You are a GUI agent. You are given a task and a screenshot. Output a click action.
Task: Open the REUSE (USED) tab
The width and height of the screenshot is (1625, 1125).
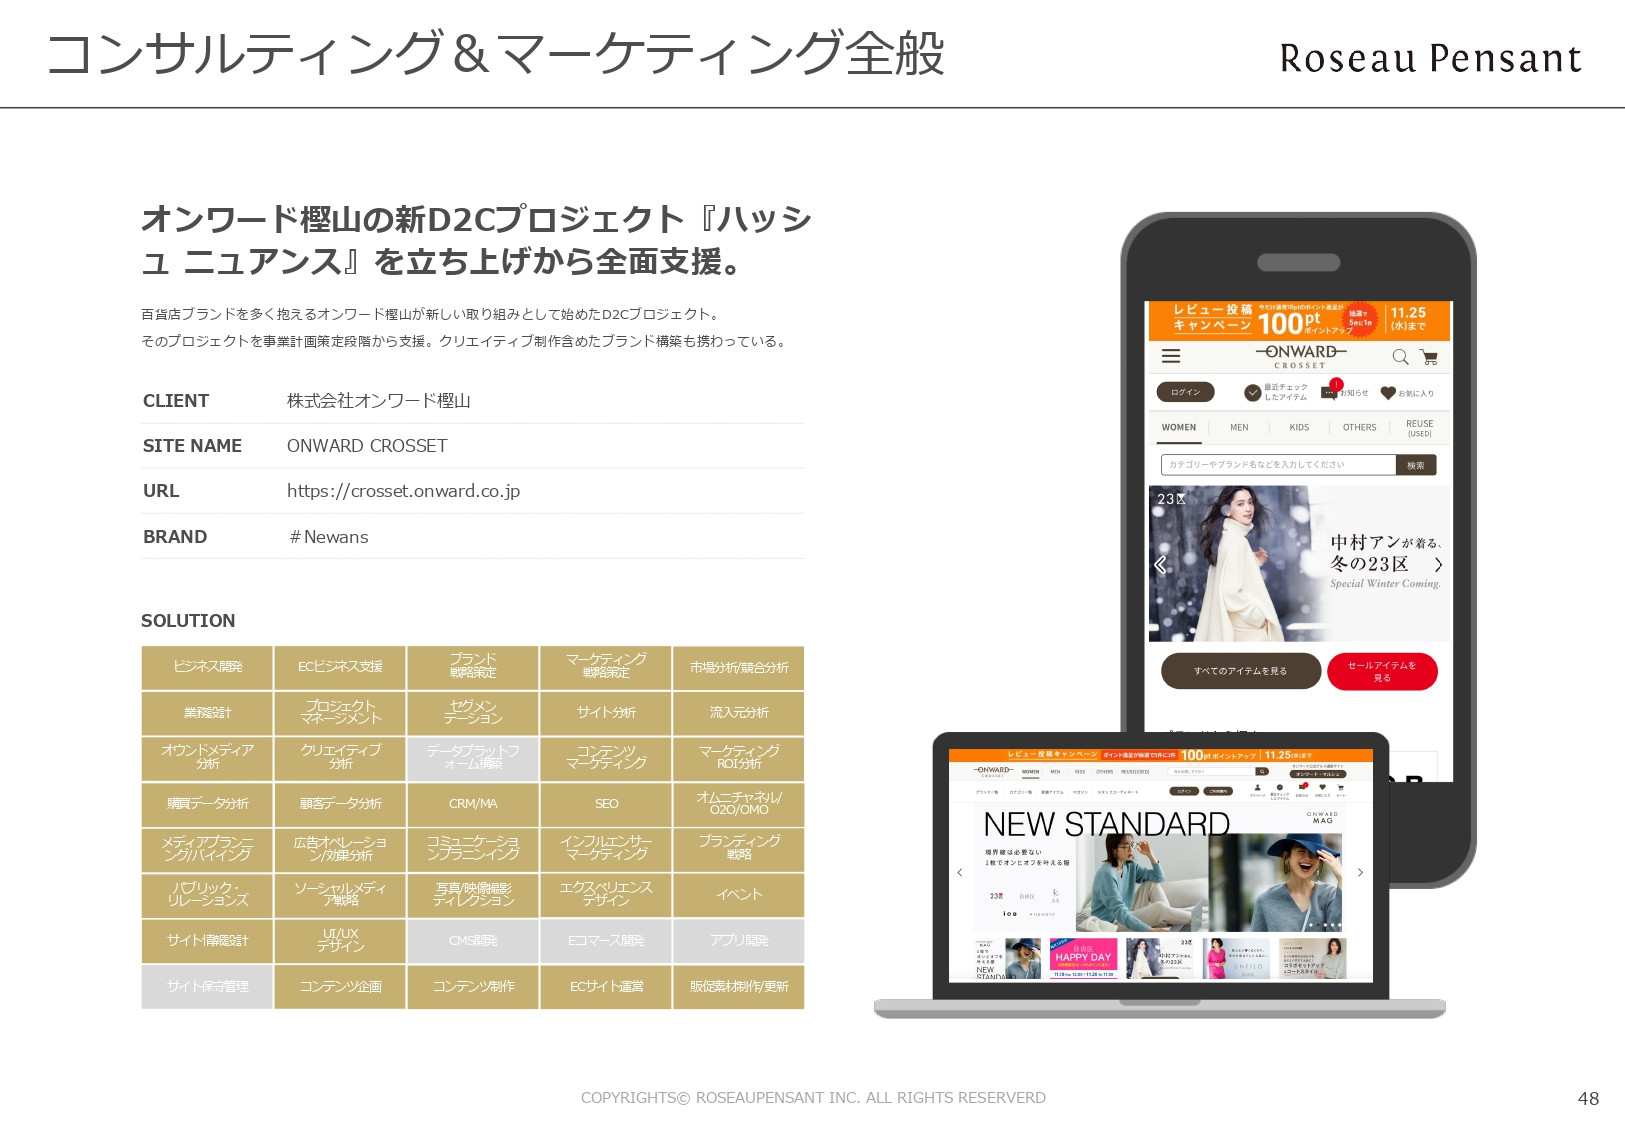coord(1420,428)
